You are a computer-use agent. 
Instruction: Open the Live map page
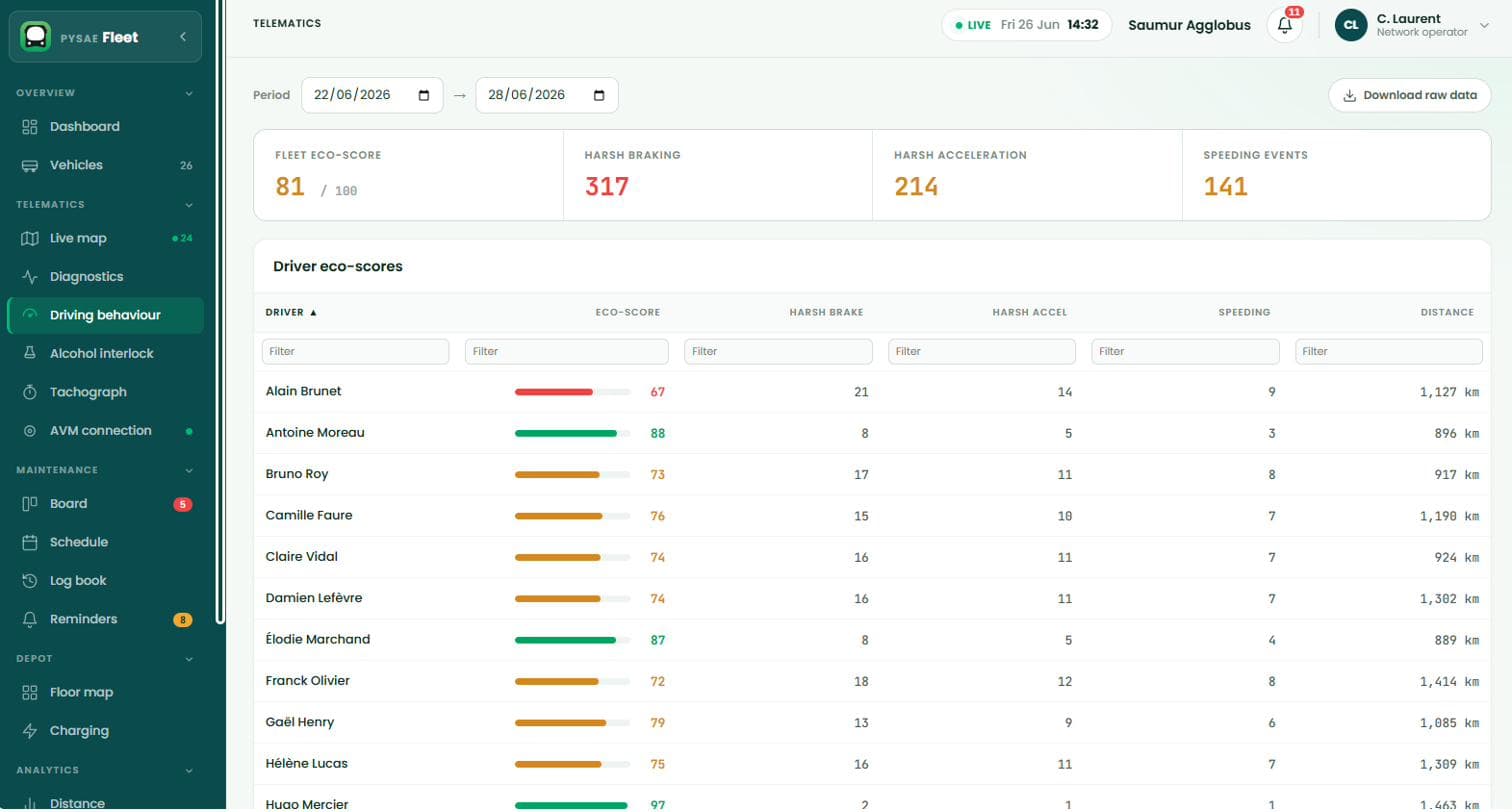[105, 239]
